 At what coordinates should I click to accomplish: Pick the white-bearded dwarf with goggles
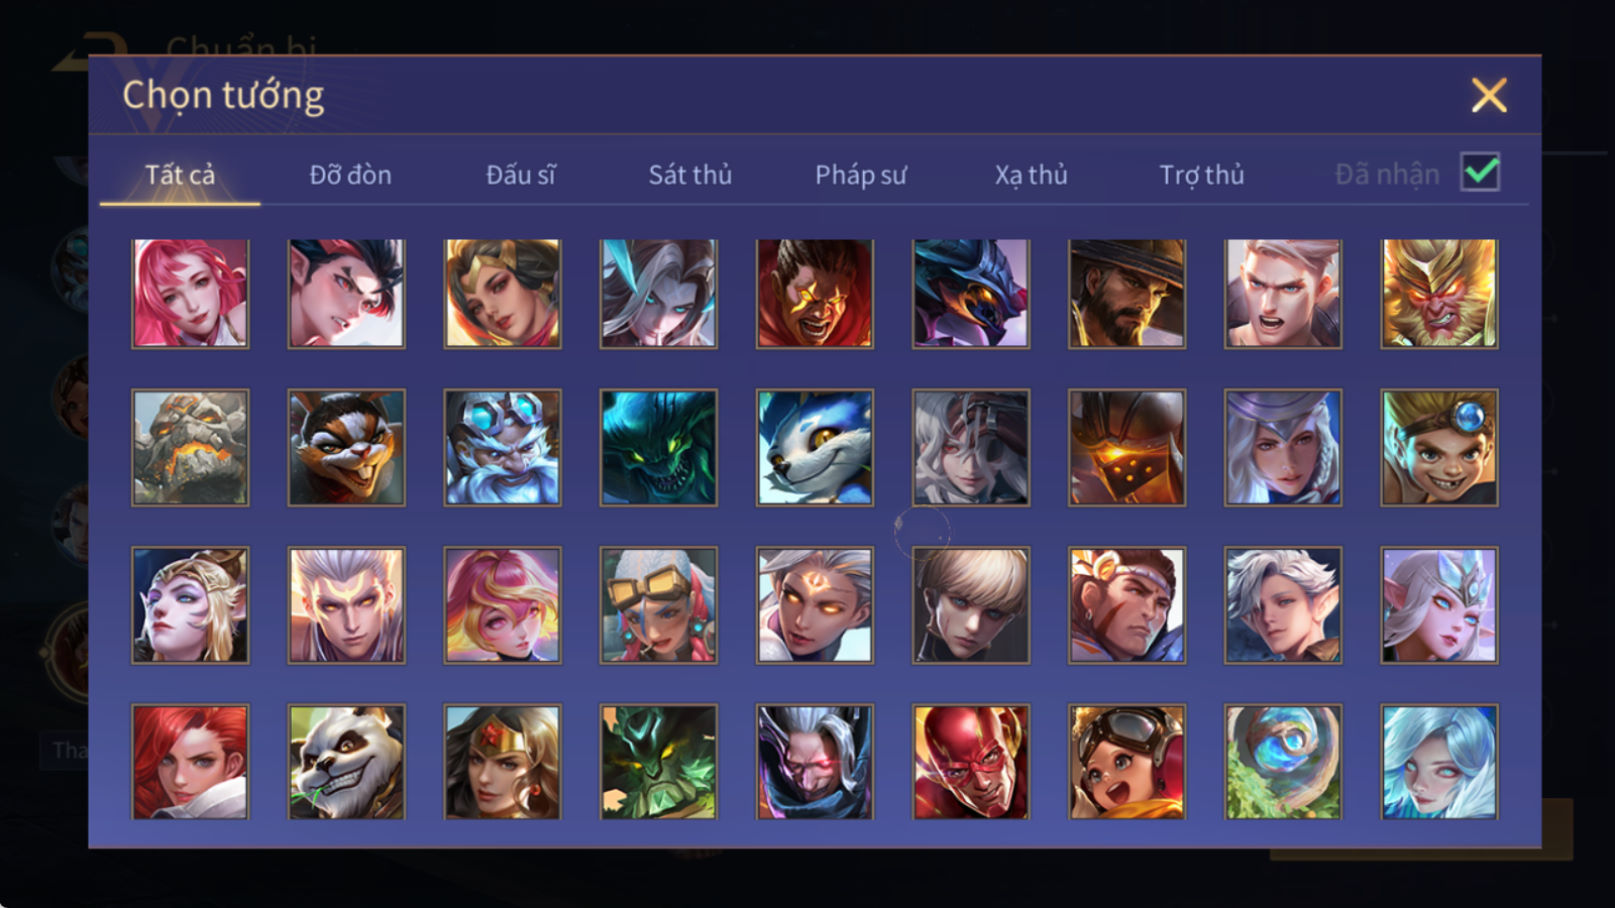[502, 447]
